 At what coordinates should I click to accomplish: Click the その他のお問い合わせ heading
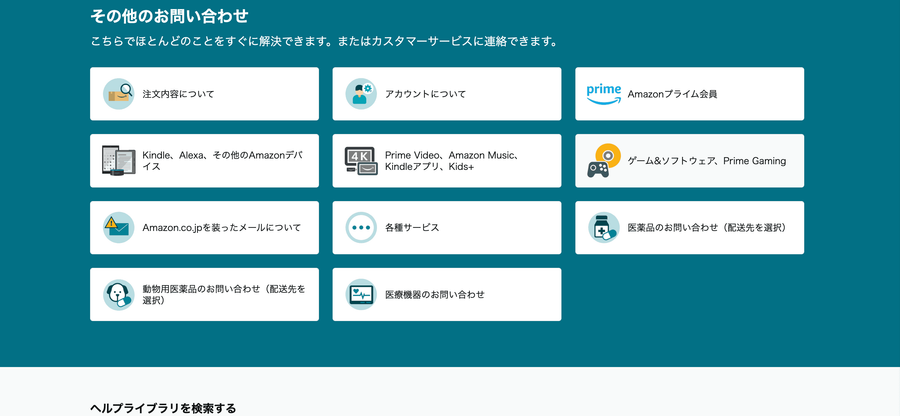pyautogui.click(x=169, y=16)
